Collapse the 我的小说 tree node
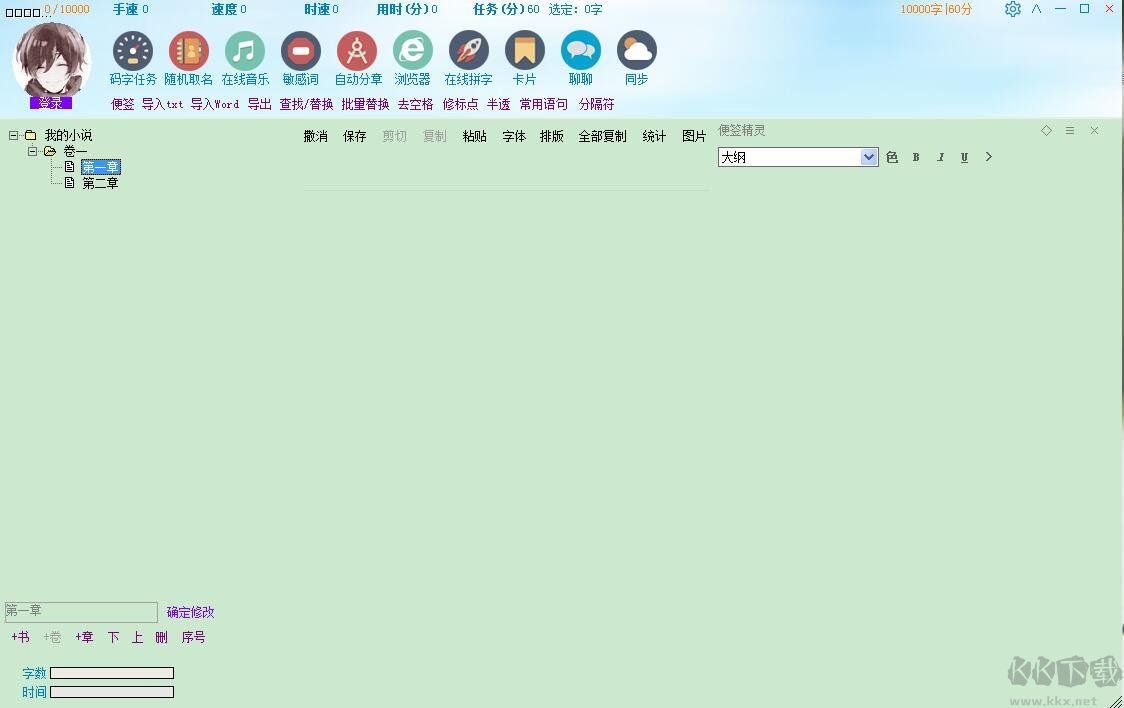Screen dimensions: 1124x708 pos(13,133)
